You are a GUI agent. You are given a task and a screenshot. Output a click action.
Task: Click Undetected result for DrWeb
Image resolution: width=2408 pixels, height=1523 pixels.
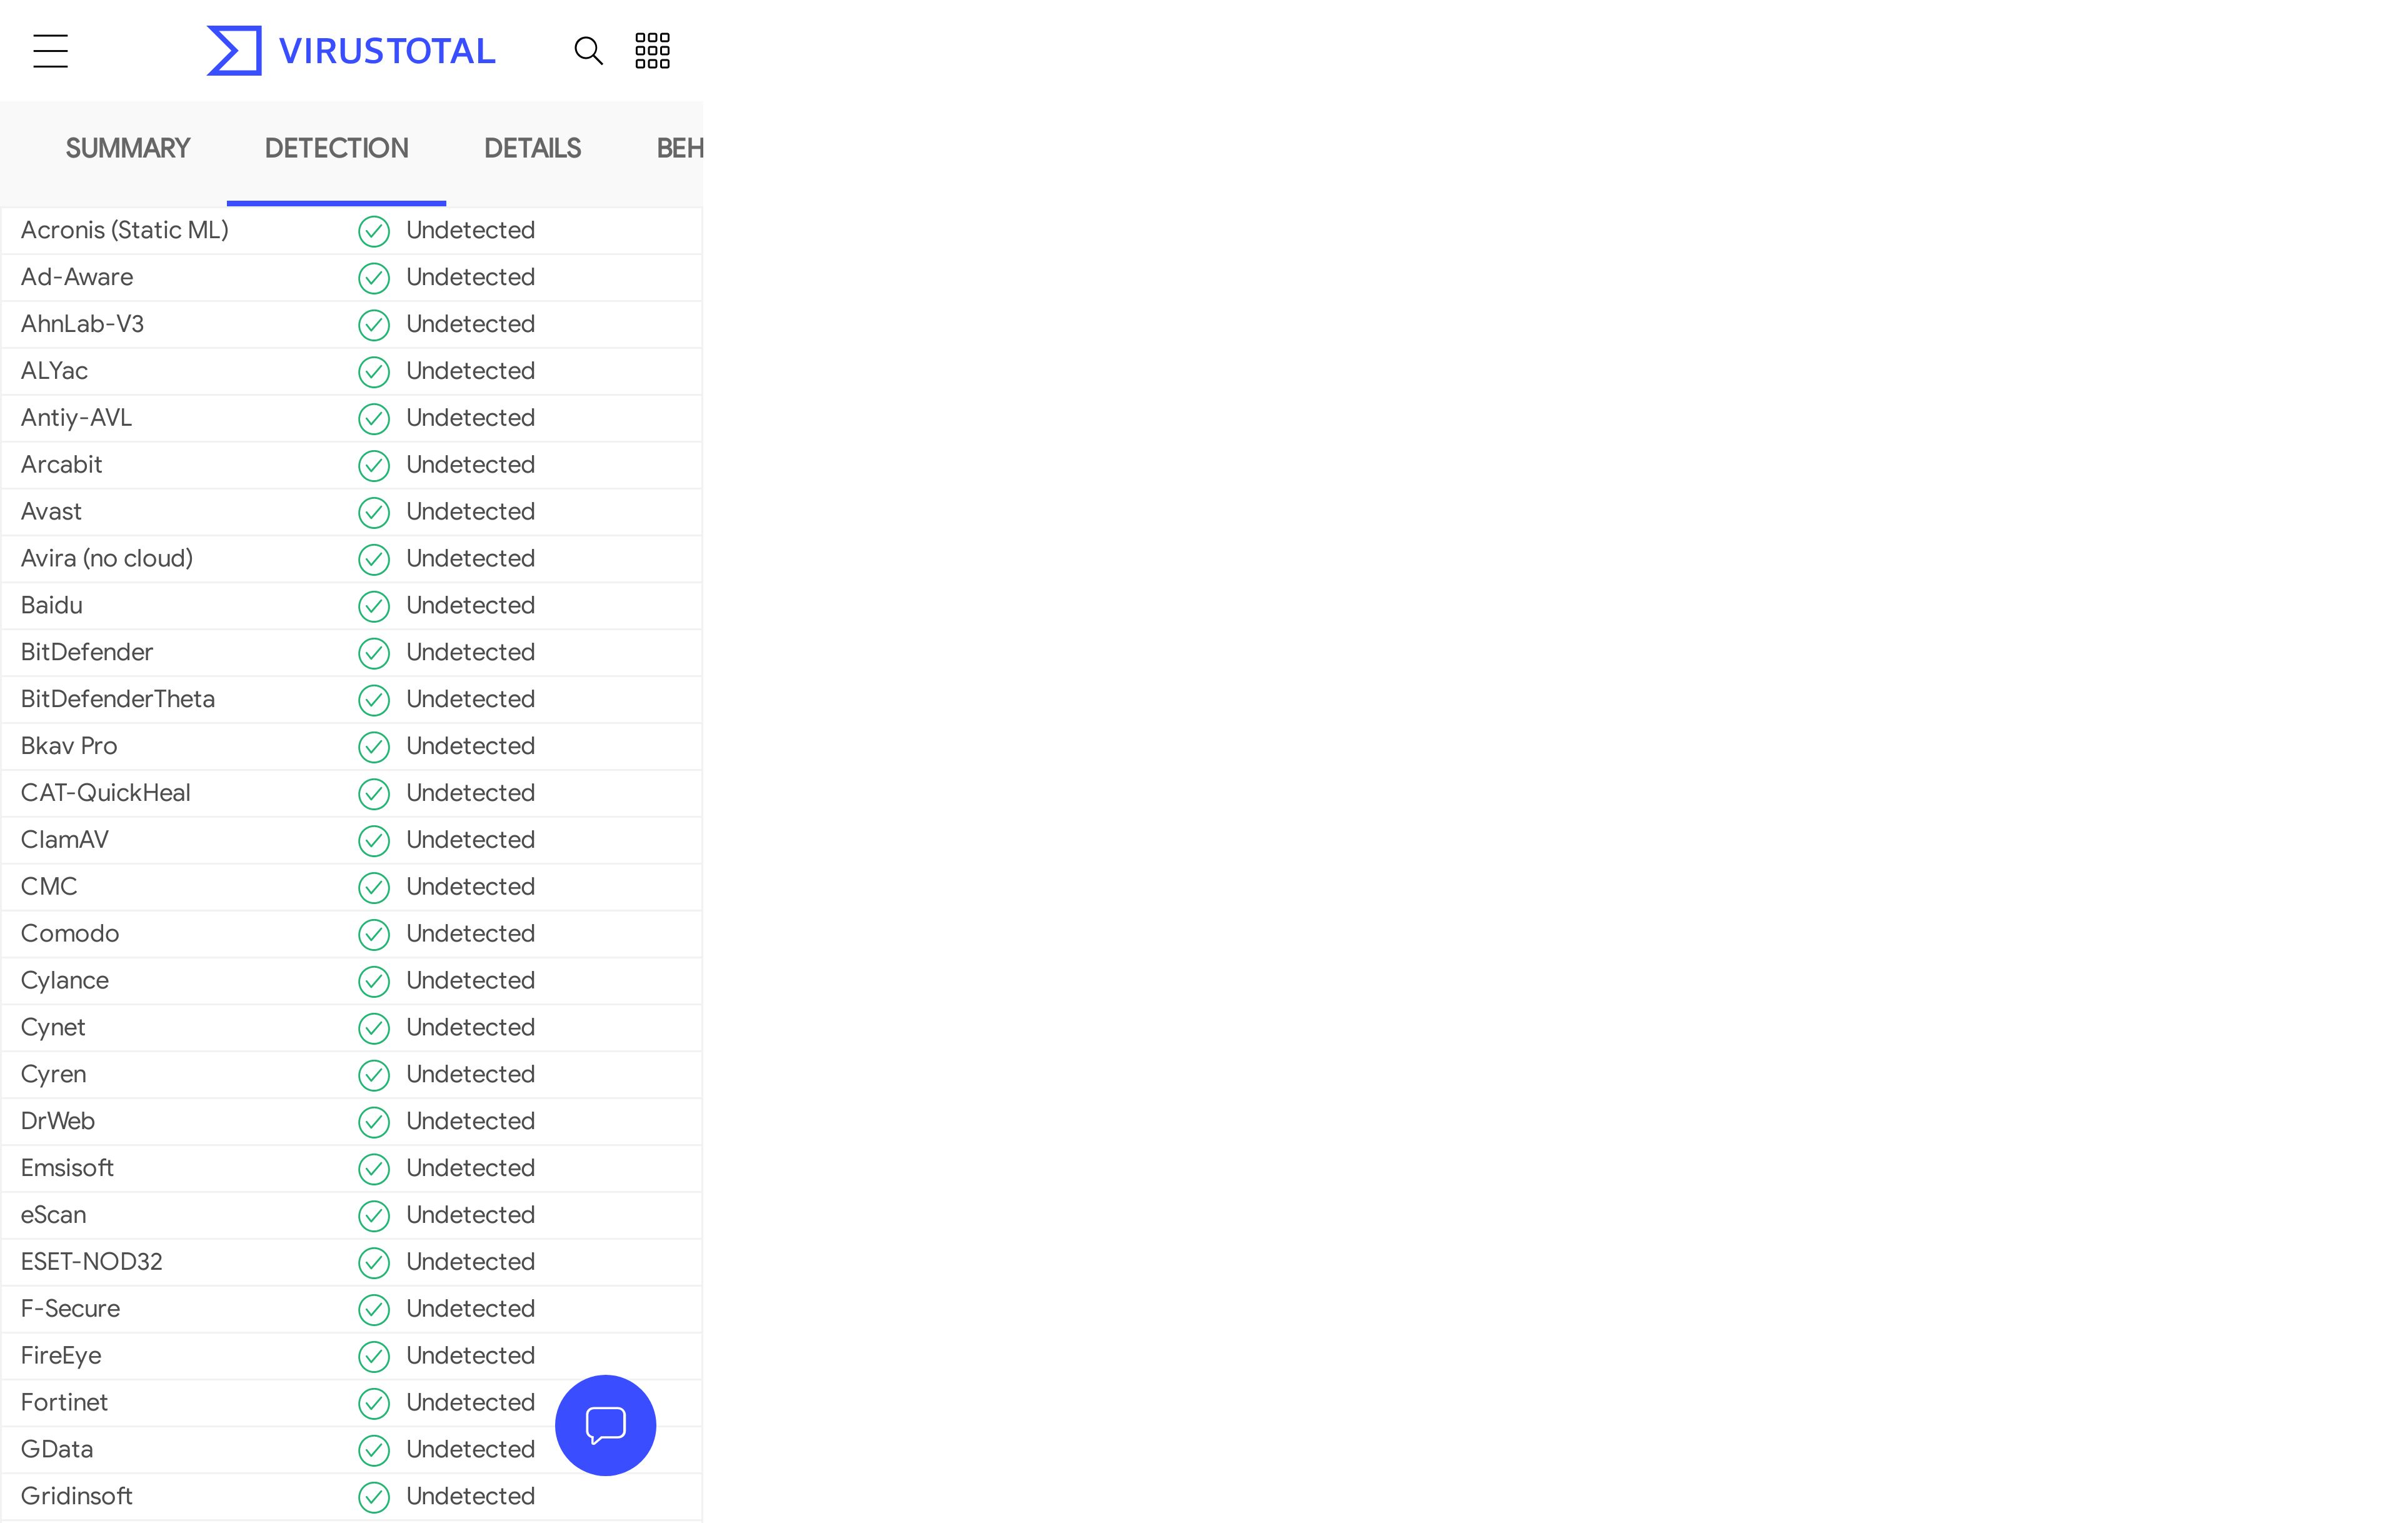click(x=470, y=1121)
